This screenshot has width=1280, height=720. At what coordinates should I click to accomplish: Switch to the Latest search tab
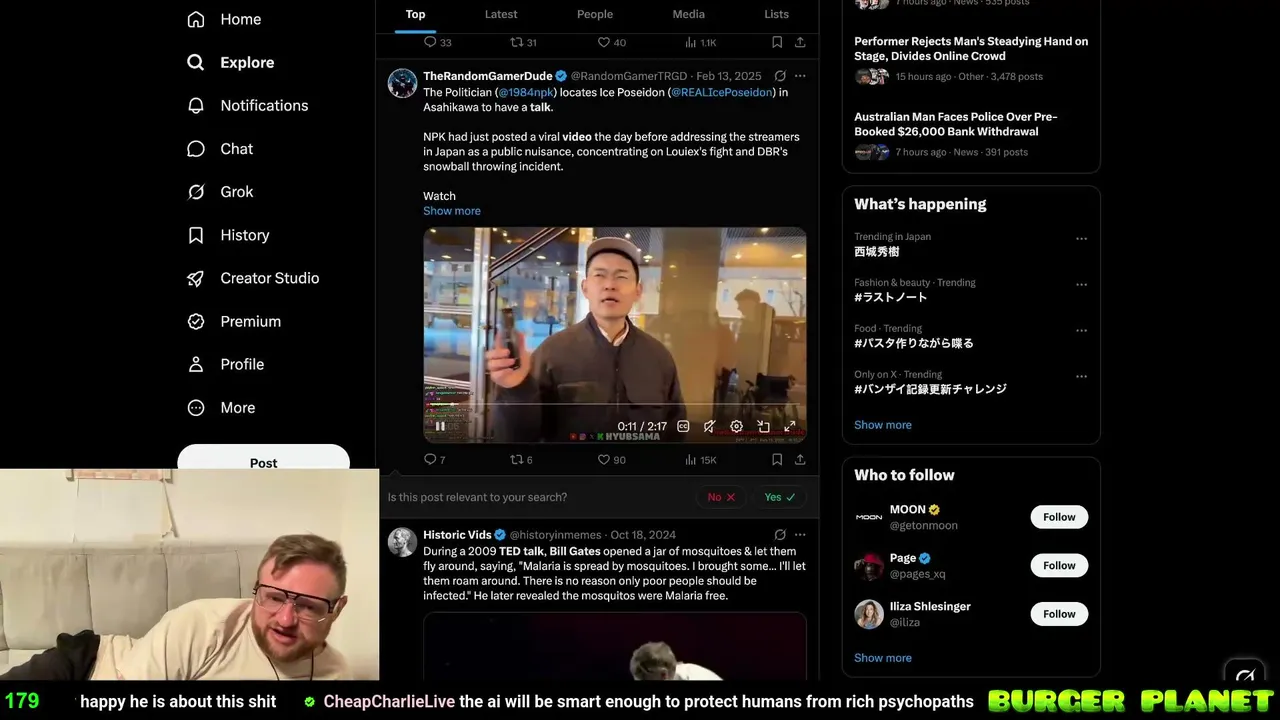click(x=501, y=14)
